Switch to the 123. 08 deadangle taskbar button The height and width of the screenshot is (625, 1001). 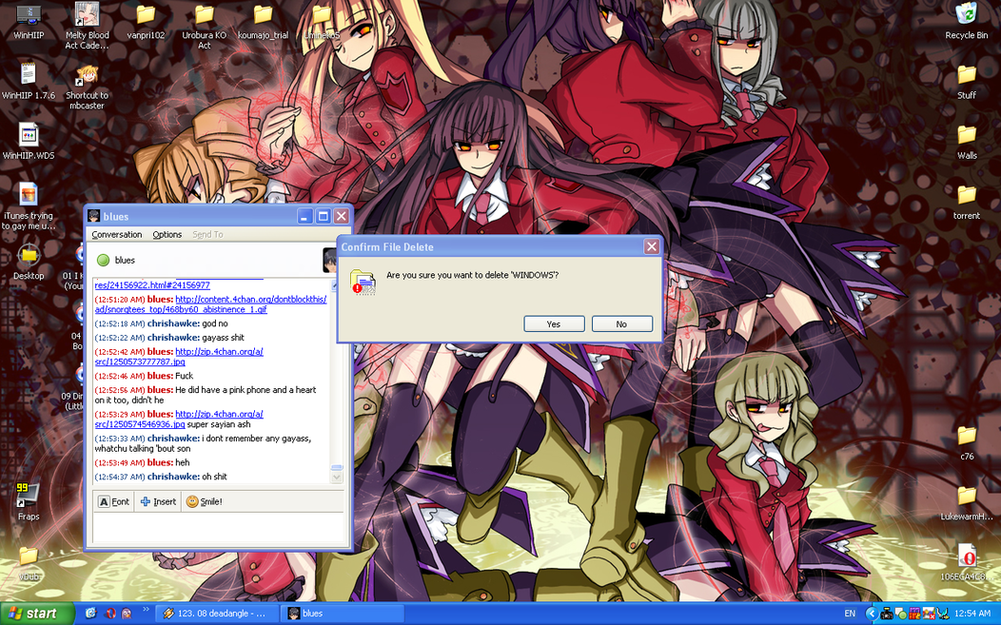pyautogui.click(x=219, y=614)
